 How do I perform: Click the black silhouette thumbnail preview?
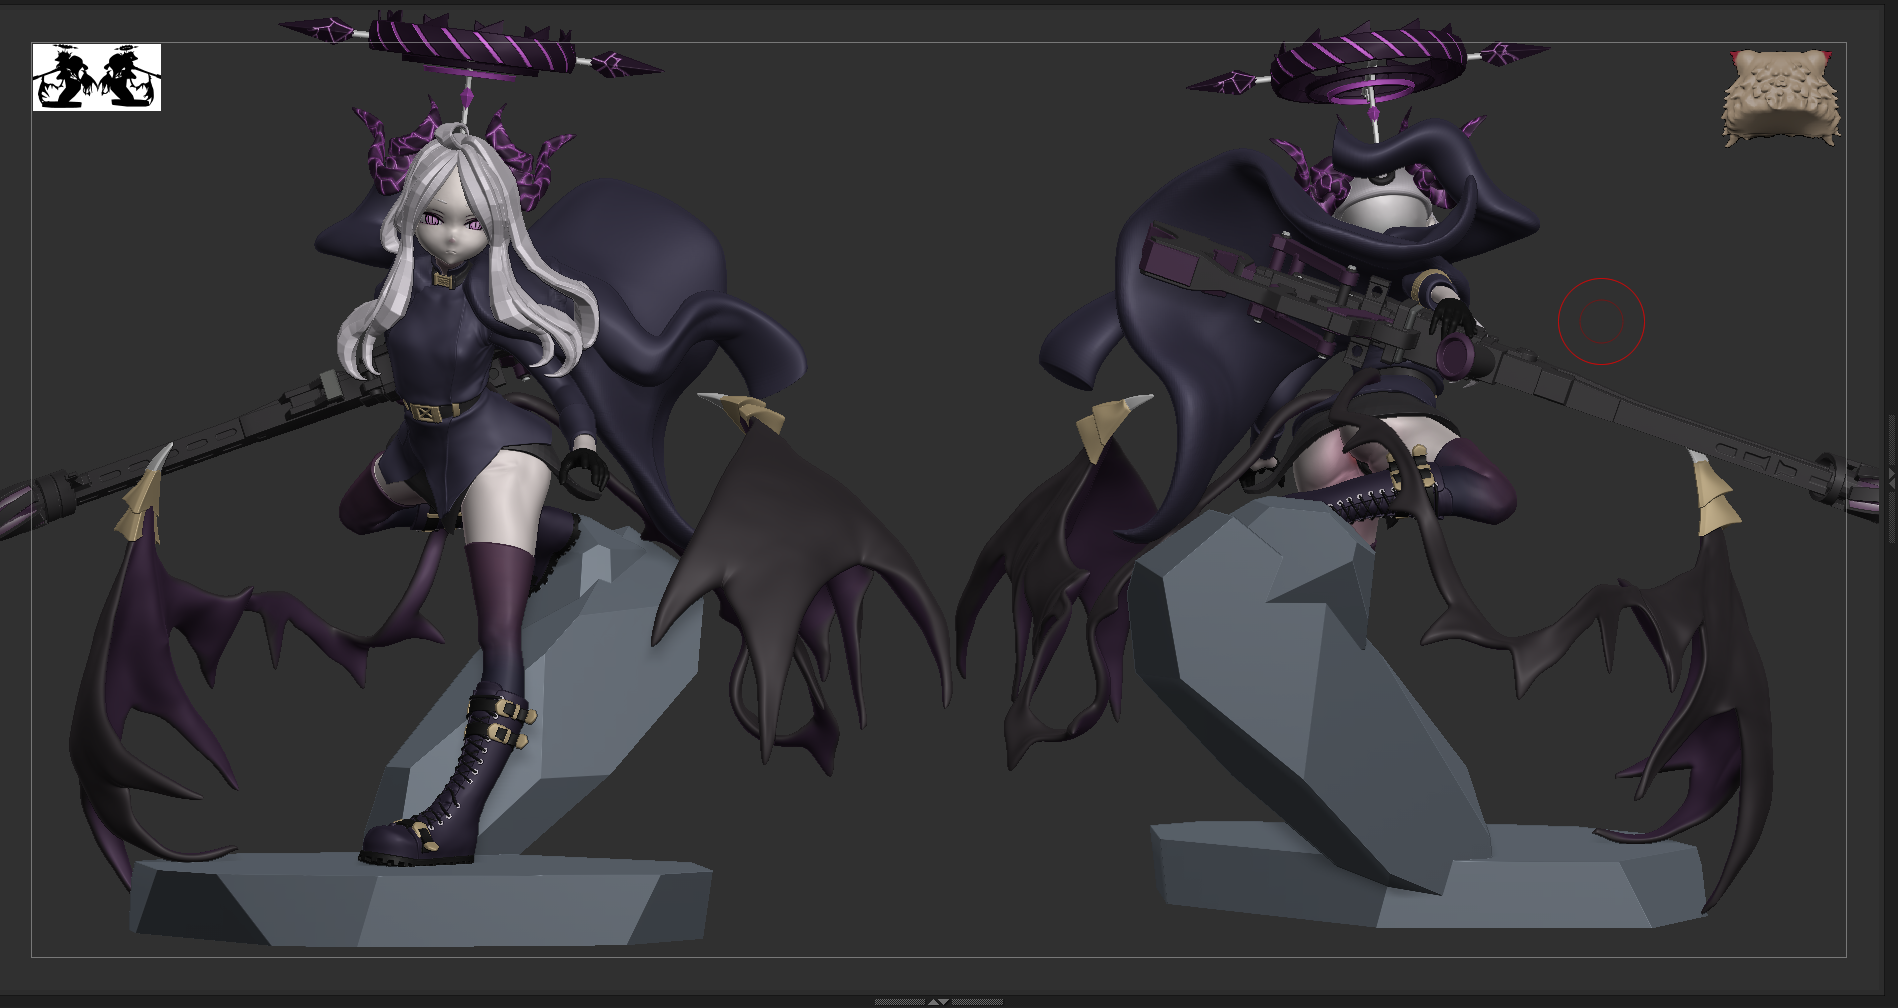(97, 77)
